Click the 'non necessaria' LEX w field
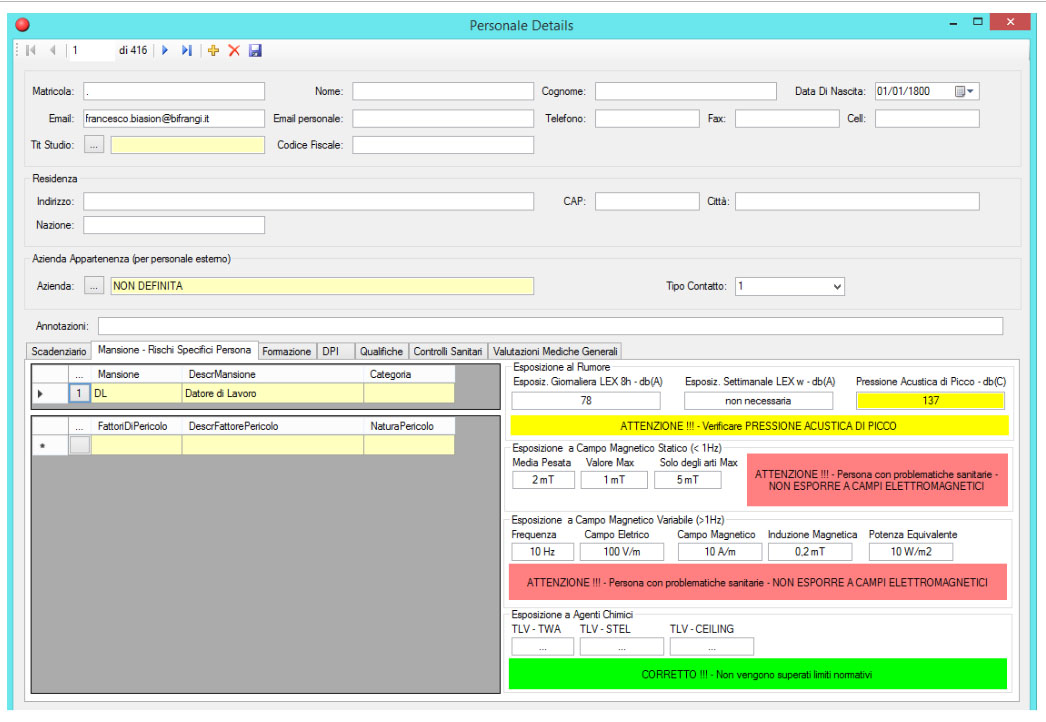 [758, 400]
